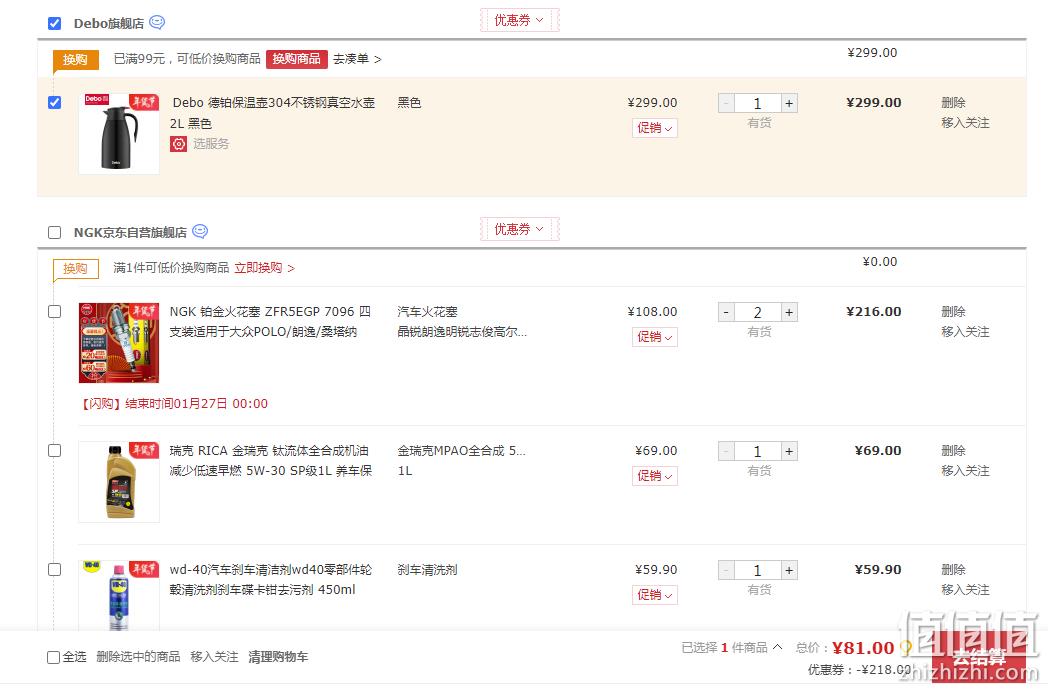Click the 去结算 checkout button
1048x690 pixels.
coord(978,657)
